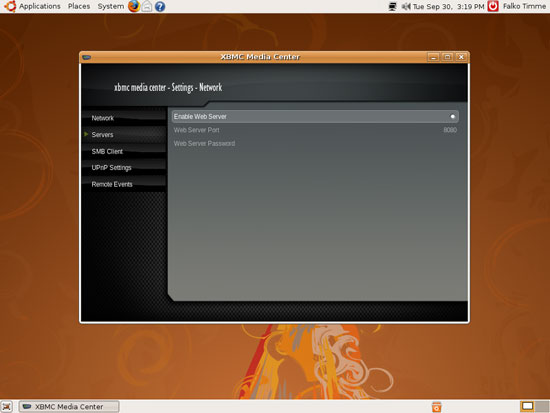Viewport: 550px width, 413px height.
Task: Click the 8080 port value
Action: [450, 130]
